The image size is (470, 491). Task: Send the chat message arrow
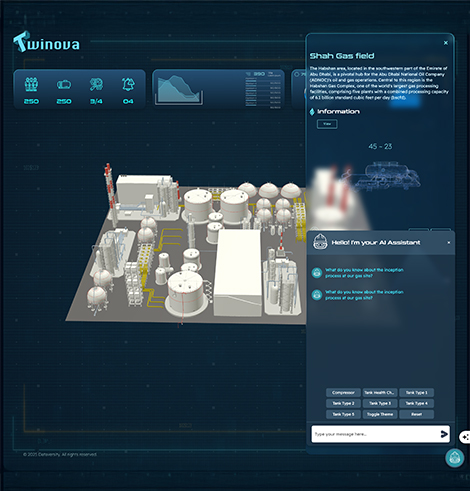[444, 434]
